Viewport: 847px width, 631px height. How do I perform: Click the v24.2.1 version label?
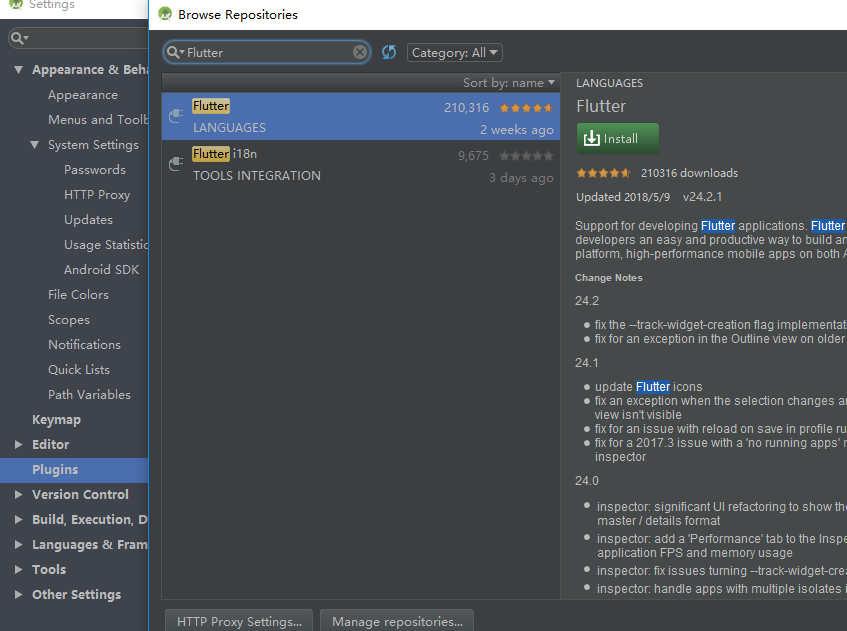[702, 197]
